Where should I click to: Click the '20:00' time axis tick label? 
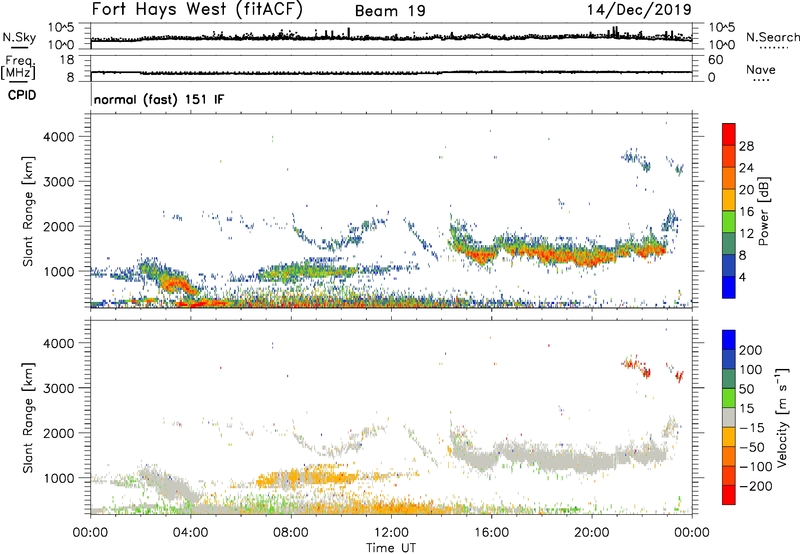pos(592,533)
